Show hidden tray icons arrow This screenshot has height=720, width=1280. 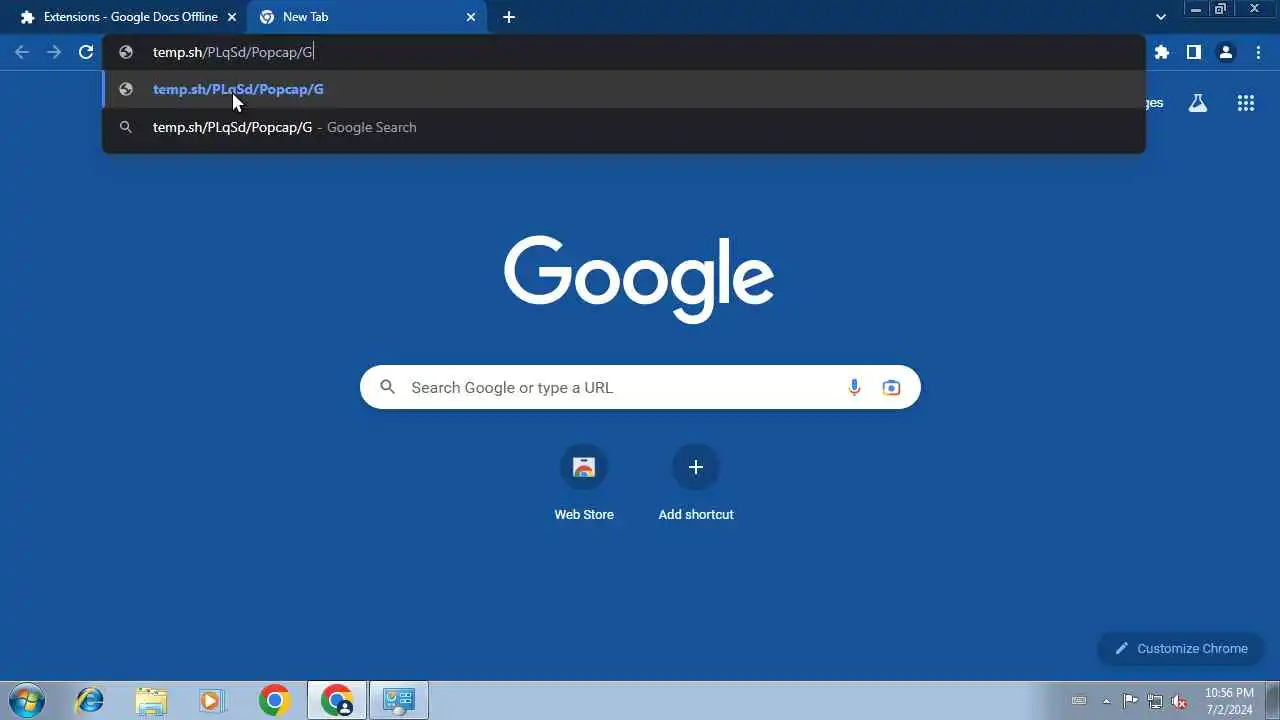coord(1106,701)
